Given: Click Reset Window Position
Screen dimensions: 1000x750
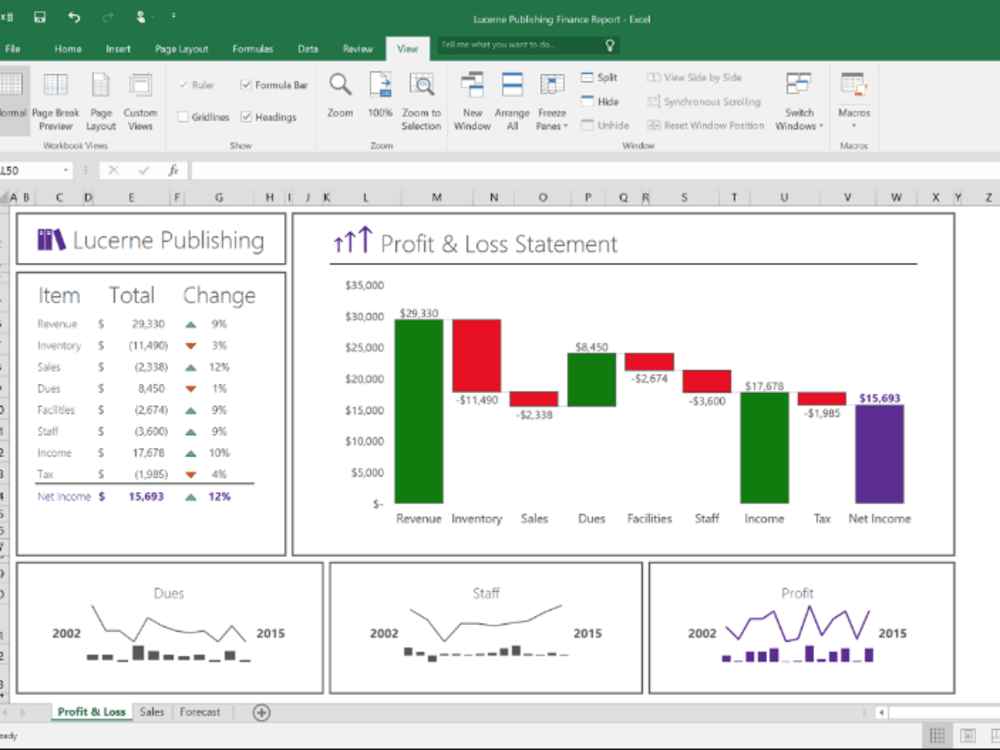Looking at the screenshot, I should [705, 126].
